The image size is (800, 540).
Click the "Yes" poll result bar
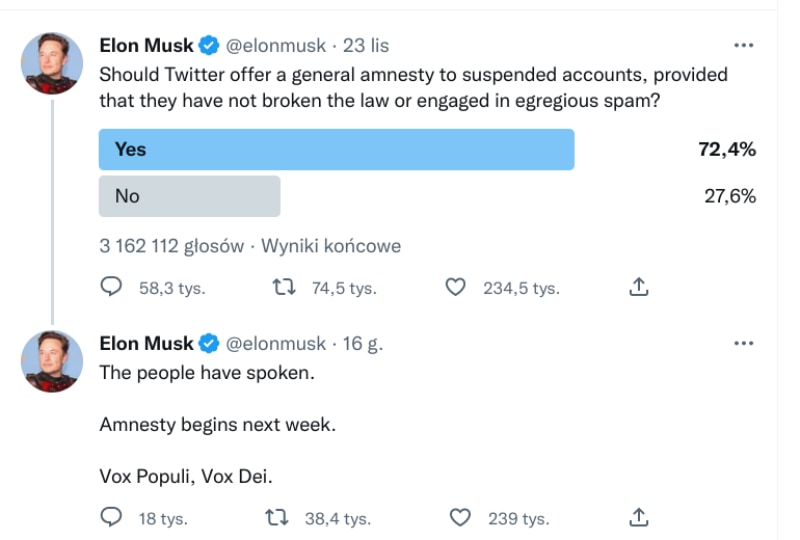pyautogui.click(x=336, y=149)
